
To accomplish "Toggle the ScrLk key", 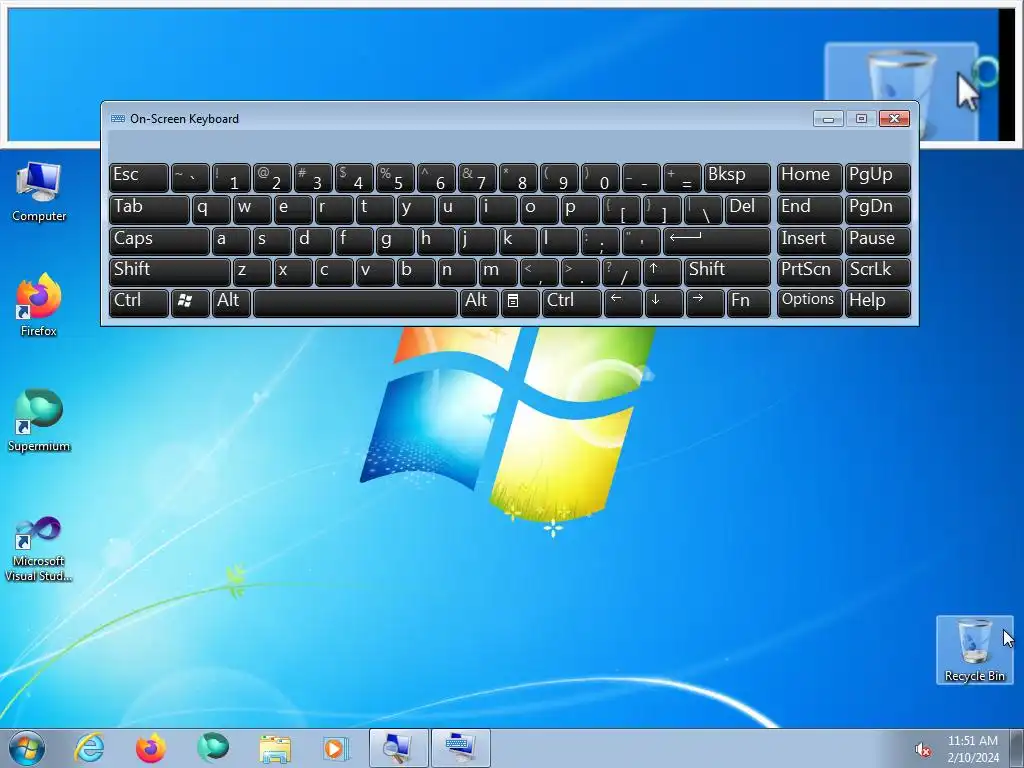I will click(878, 272).
